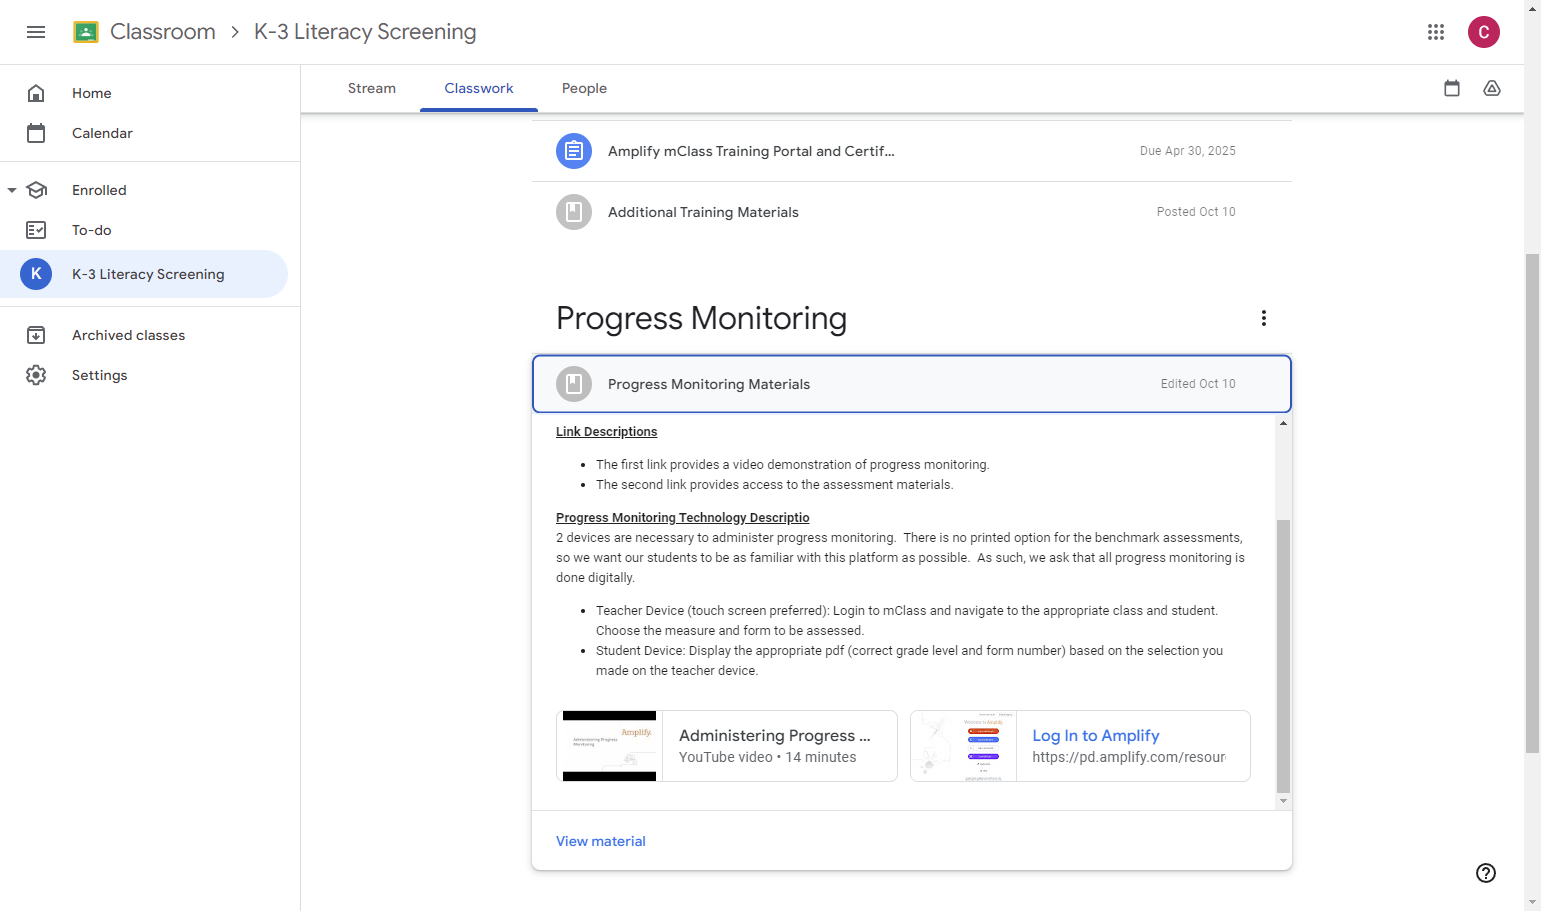Open the class Drive folder icon
Viewport: 1541px width, 911px height.
[1492, 88]
